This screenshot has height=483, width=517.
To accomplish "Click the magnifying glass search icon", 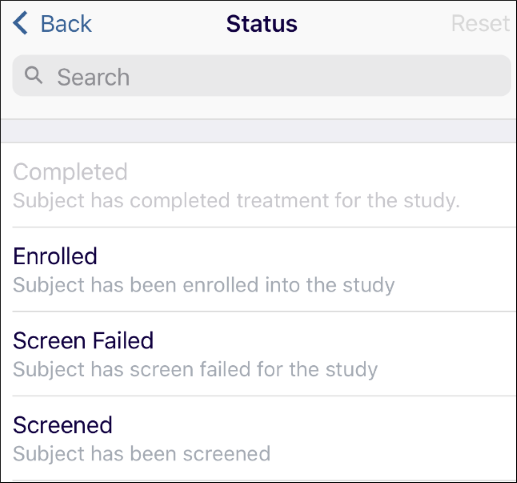I will point(33,75).
